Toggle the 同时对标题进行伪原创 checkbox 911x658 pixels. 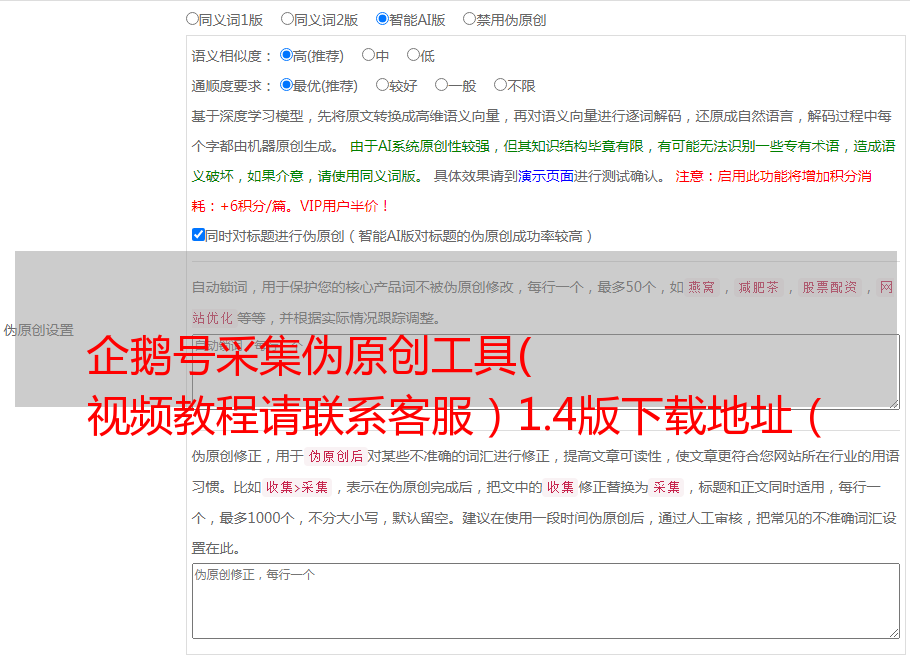click(198, 235)
